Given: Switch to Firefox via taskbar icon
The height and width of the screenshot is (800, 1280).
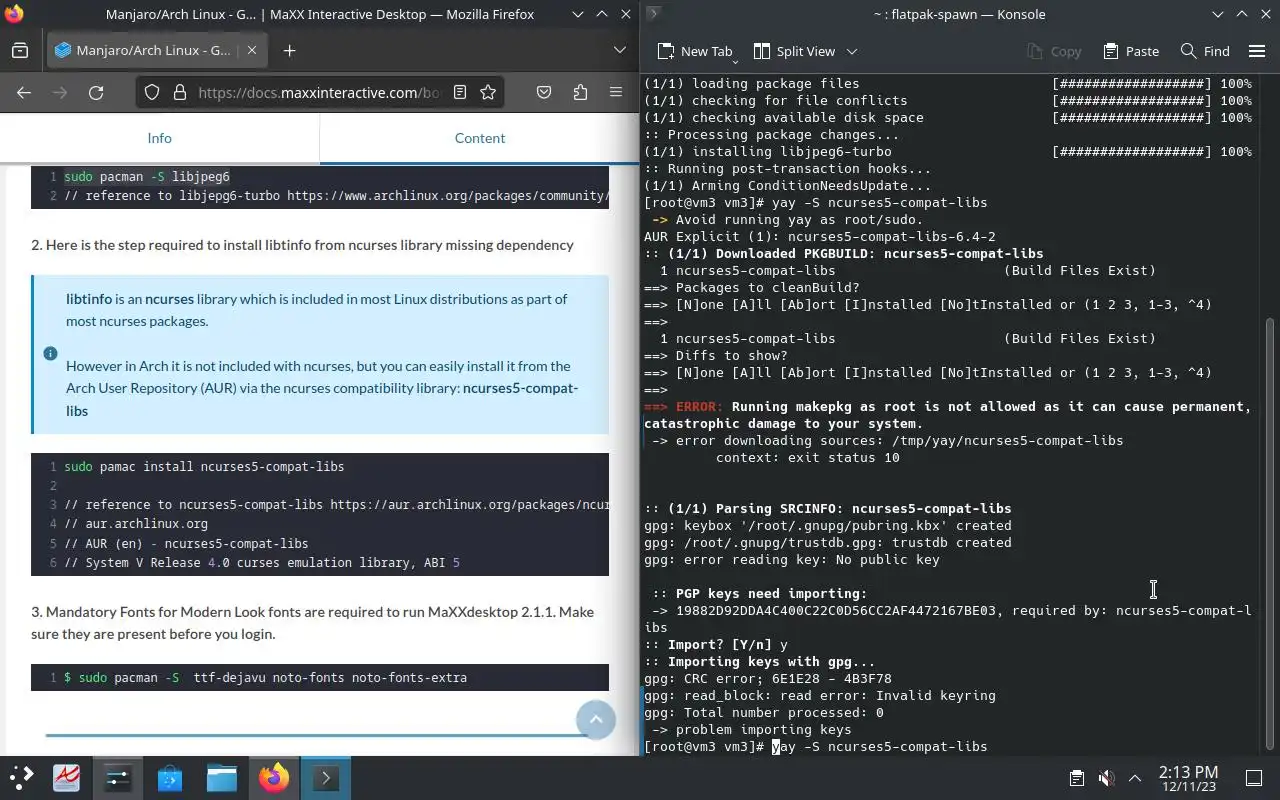Looking at the screenshot, I should [x=274, y=778].
